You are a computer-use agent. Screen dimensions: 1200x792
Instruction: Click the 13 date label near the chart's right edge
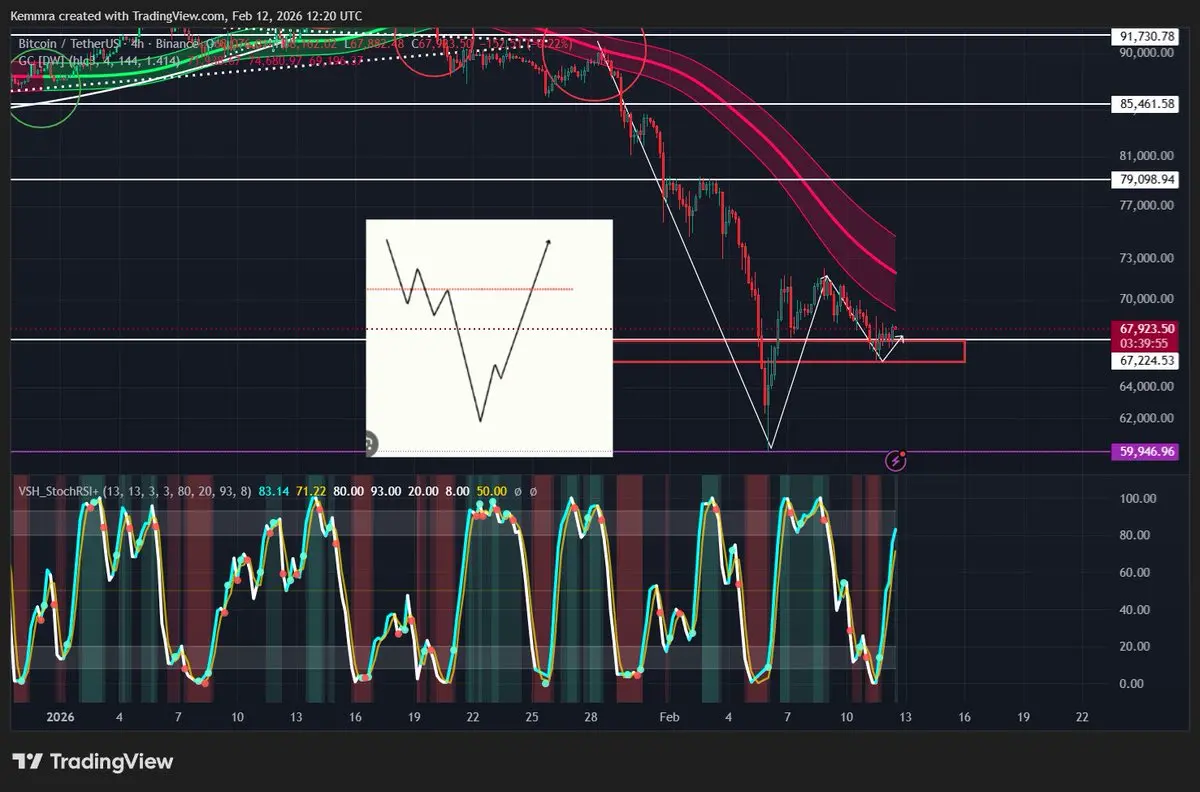pyautogui.click(x=904, y=717)
